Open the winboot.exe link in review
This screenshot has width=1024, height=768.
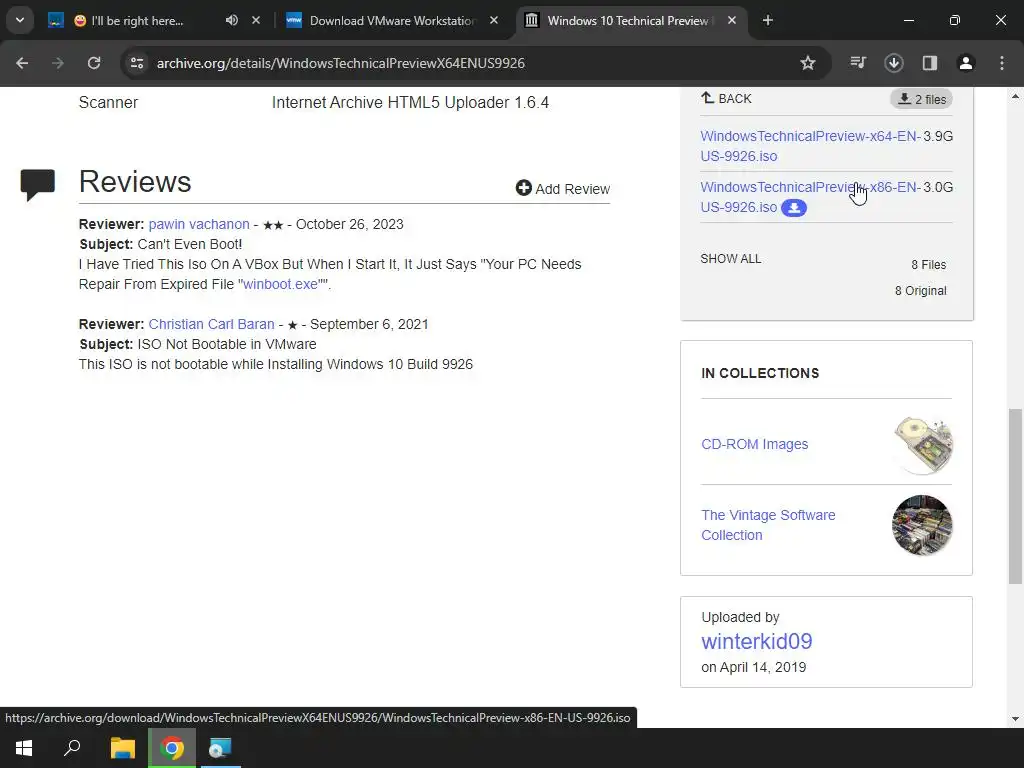tap(280, 284)
